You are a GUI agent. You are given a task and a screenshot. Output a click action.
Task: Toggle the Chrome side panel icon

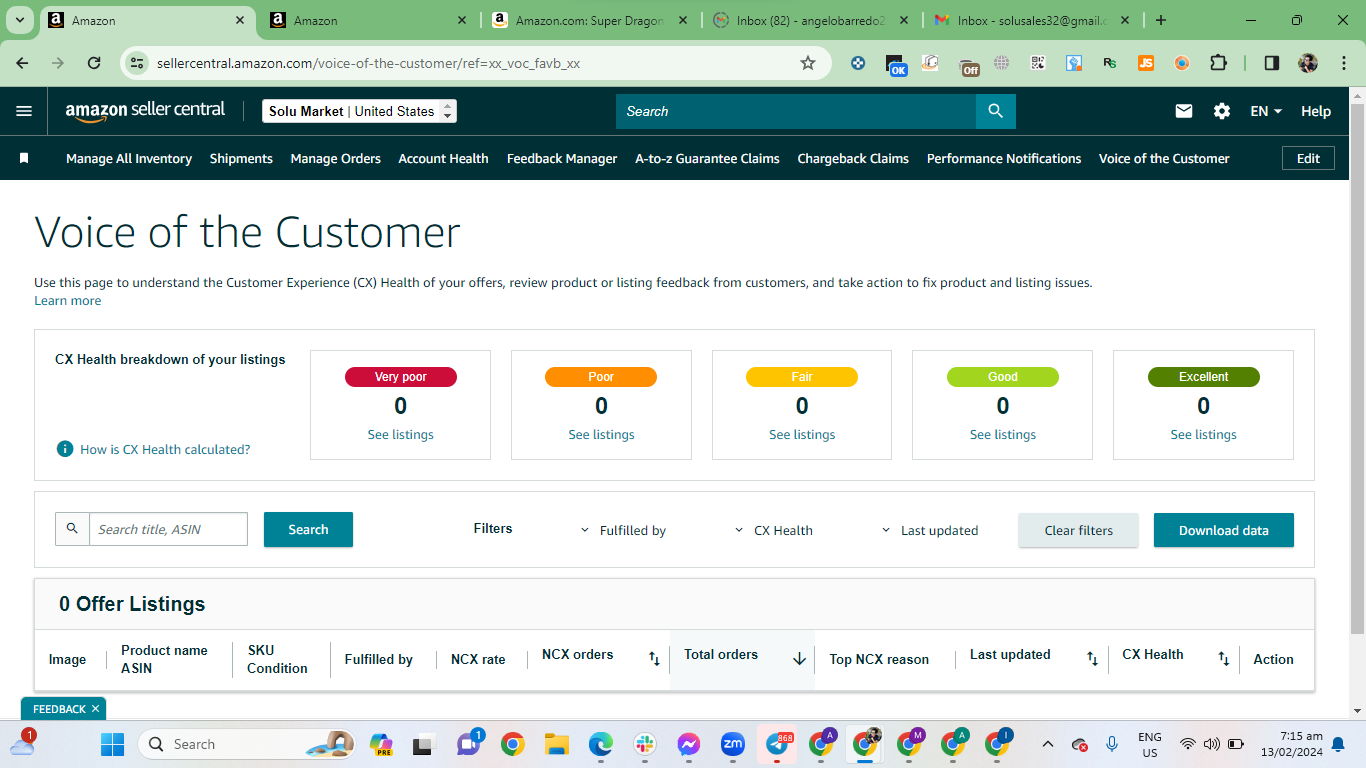pyautogui.click(x=1272, y=63)
